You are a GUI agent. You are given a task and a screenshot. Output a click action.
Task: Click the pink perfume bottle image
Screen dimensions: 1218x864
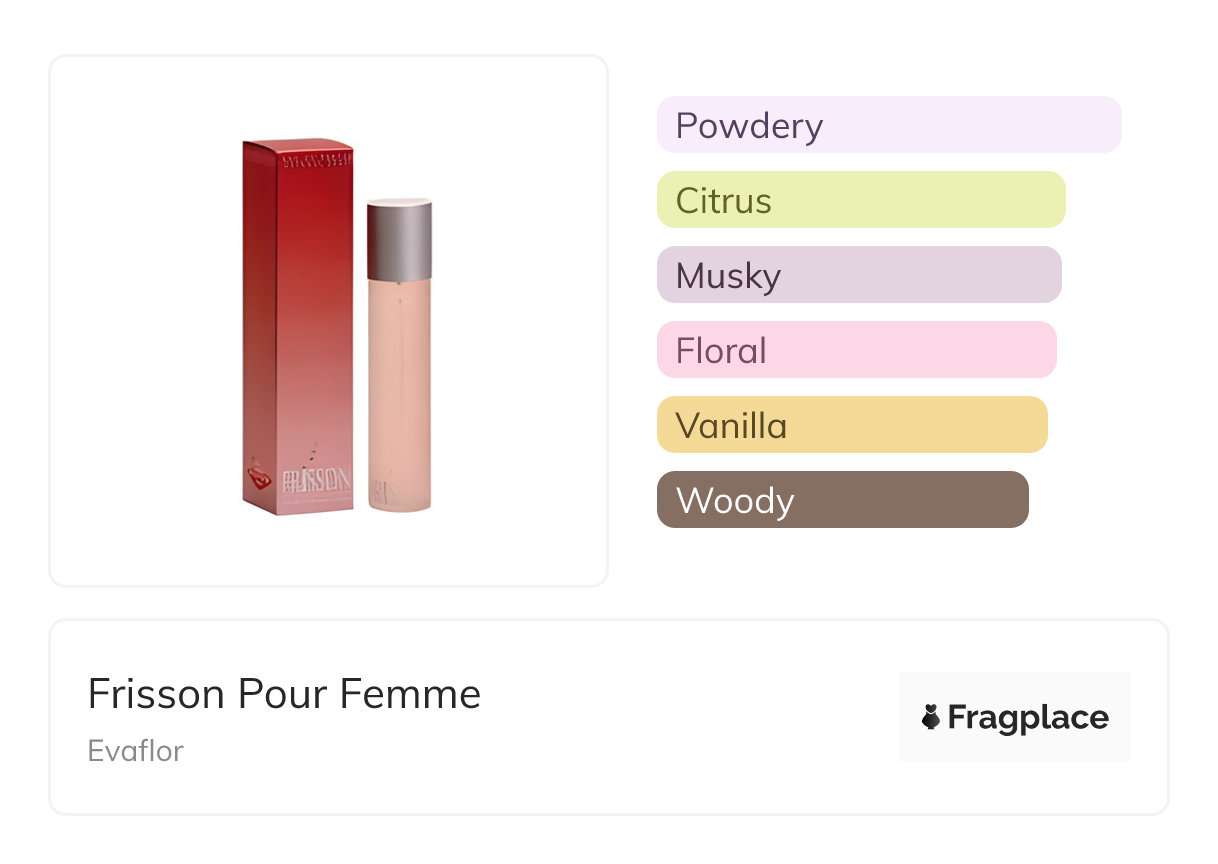400,356
